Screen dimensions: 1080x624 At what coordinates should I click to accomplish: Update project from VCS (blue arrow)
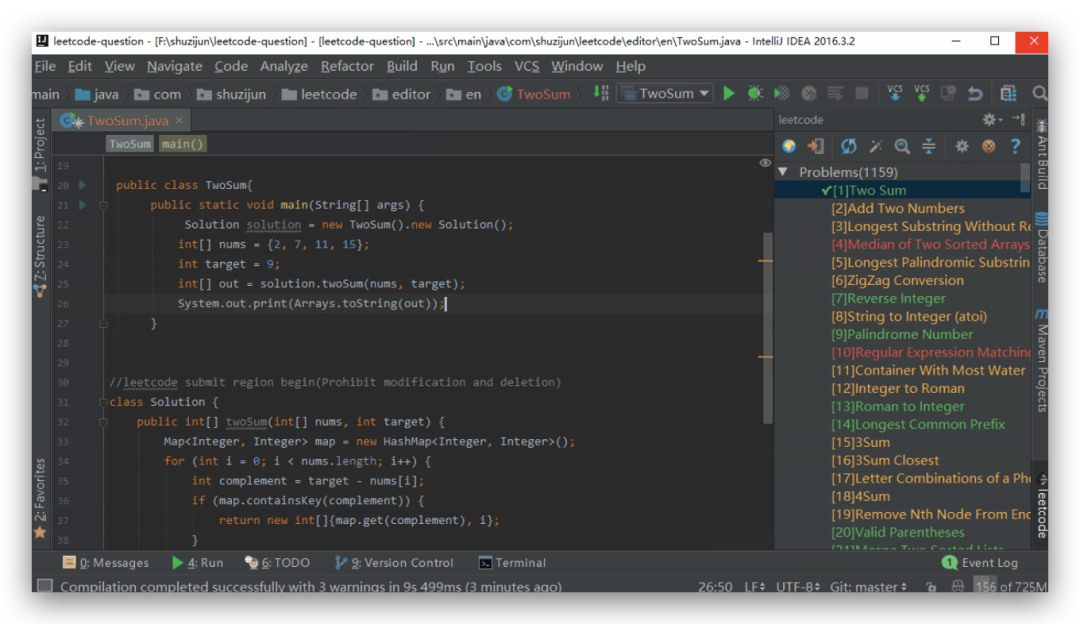point(895,93)
